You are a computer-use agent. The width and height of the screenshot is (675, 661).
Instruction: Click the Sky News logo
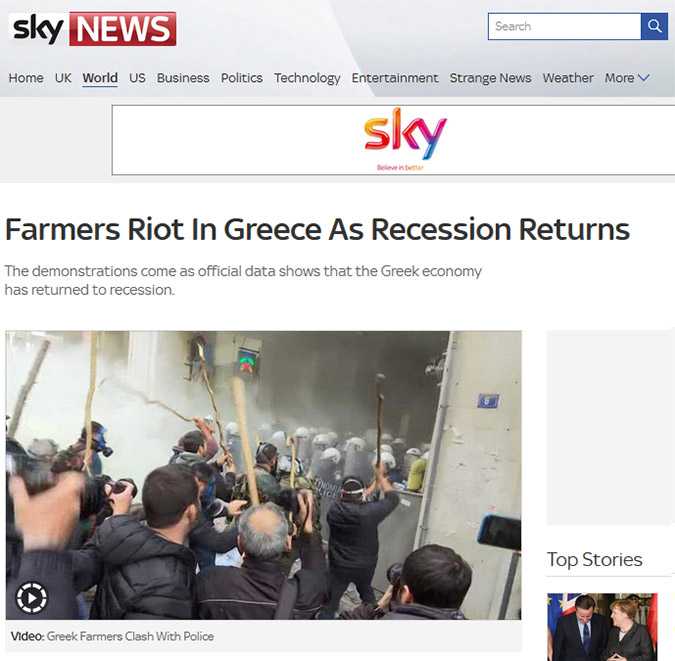[x=93, y=28]
